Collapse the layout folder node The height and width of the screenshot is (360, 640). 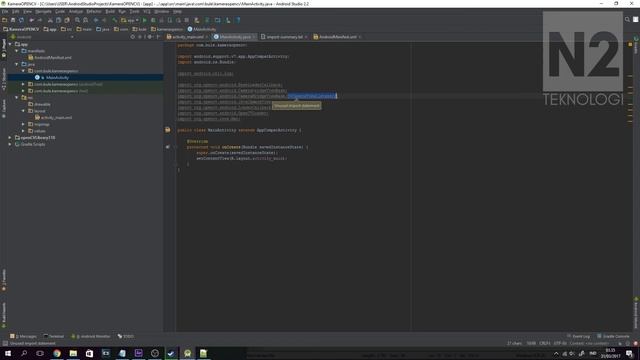[x=23, y=111]
